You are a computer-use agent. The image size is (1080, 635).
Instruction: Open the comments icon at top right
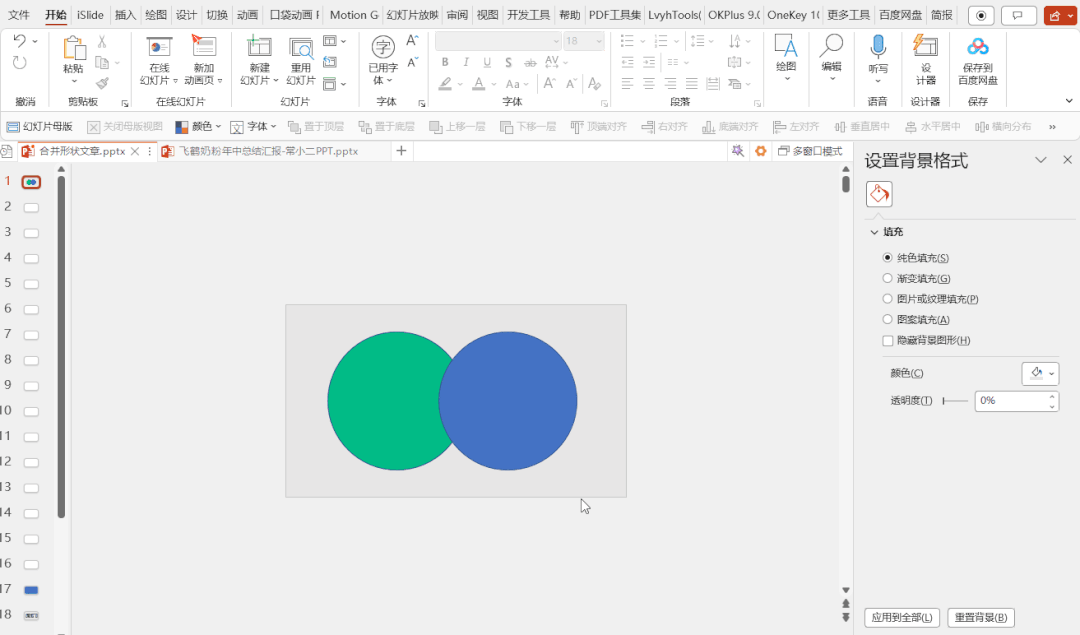click(1017, 15)
